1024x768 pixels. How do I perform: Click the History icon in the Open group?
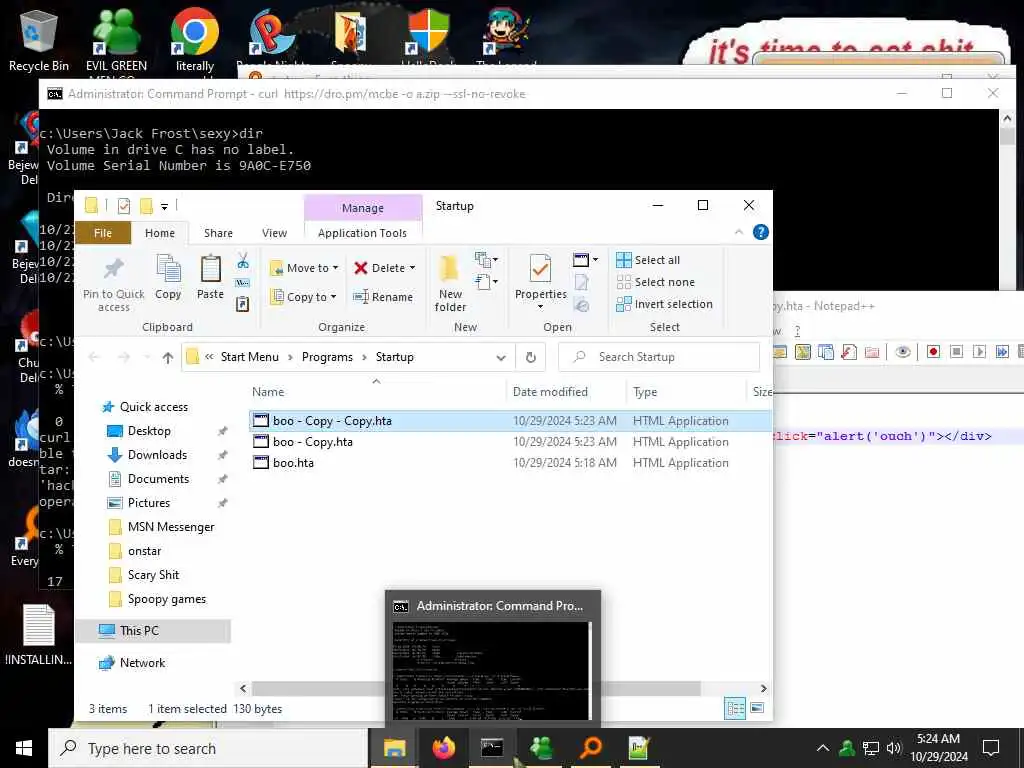coord(581,304)
